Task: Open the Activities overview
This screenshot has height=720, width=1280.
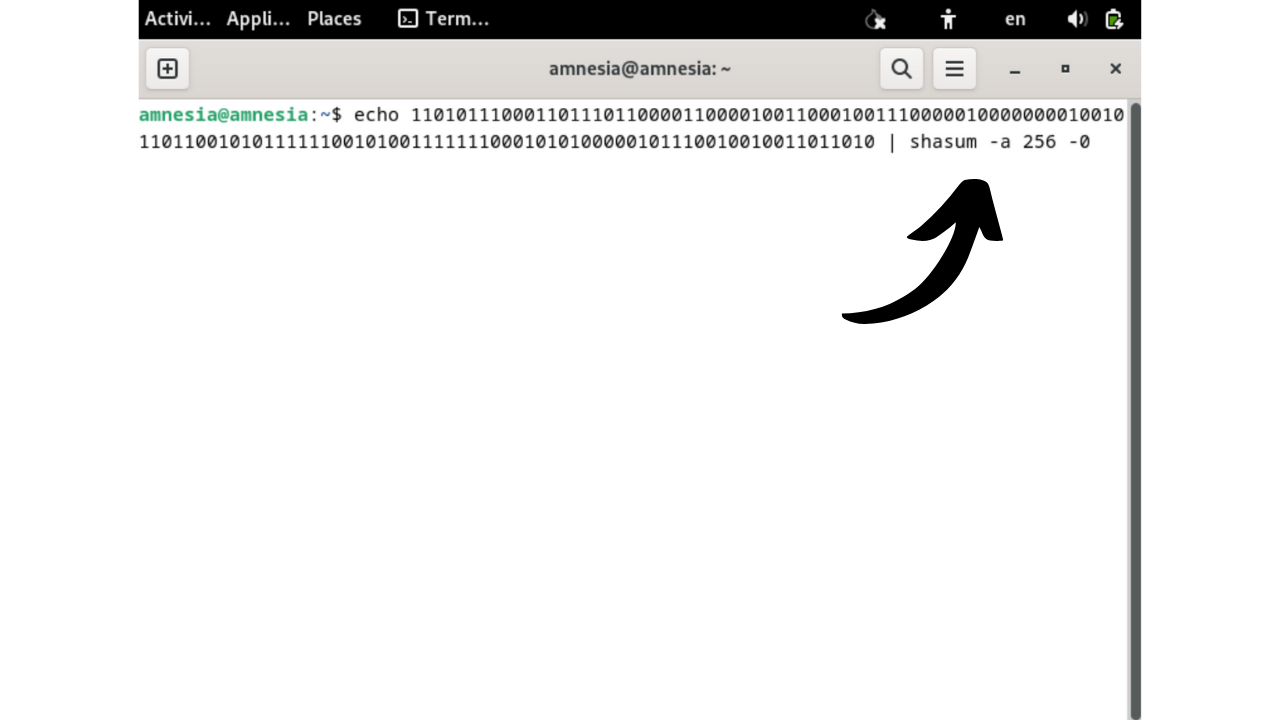Action: point(178,19)
